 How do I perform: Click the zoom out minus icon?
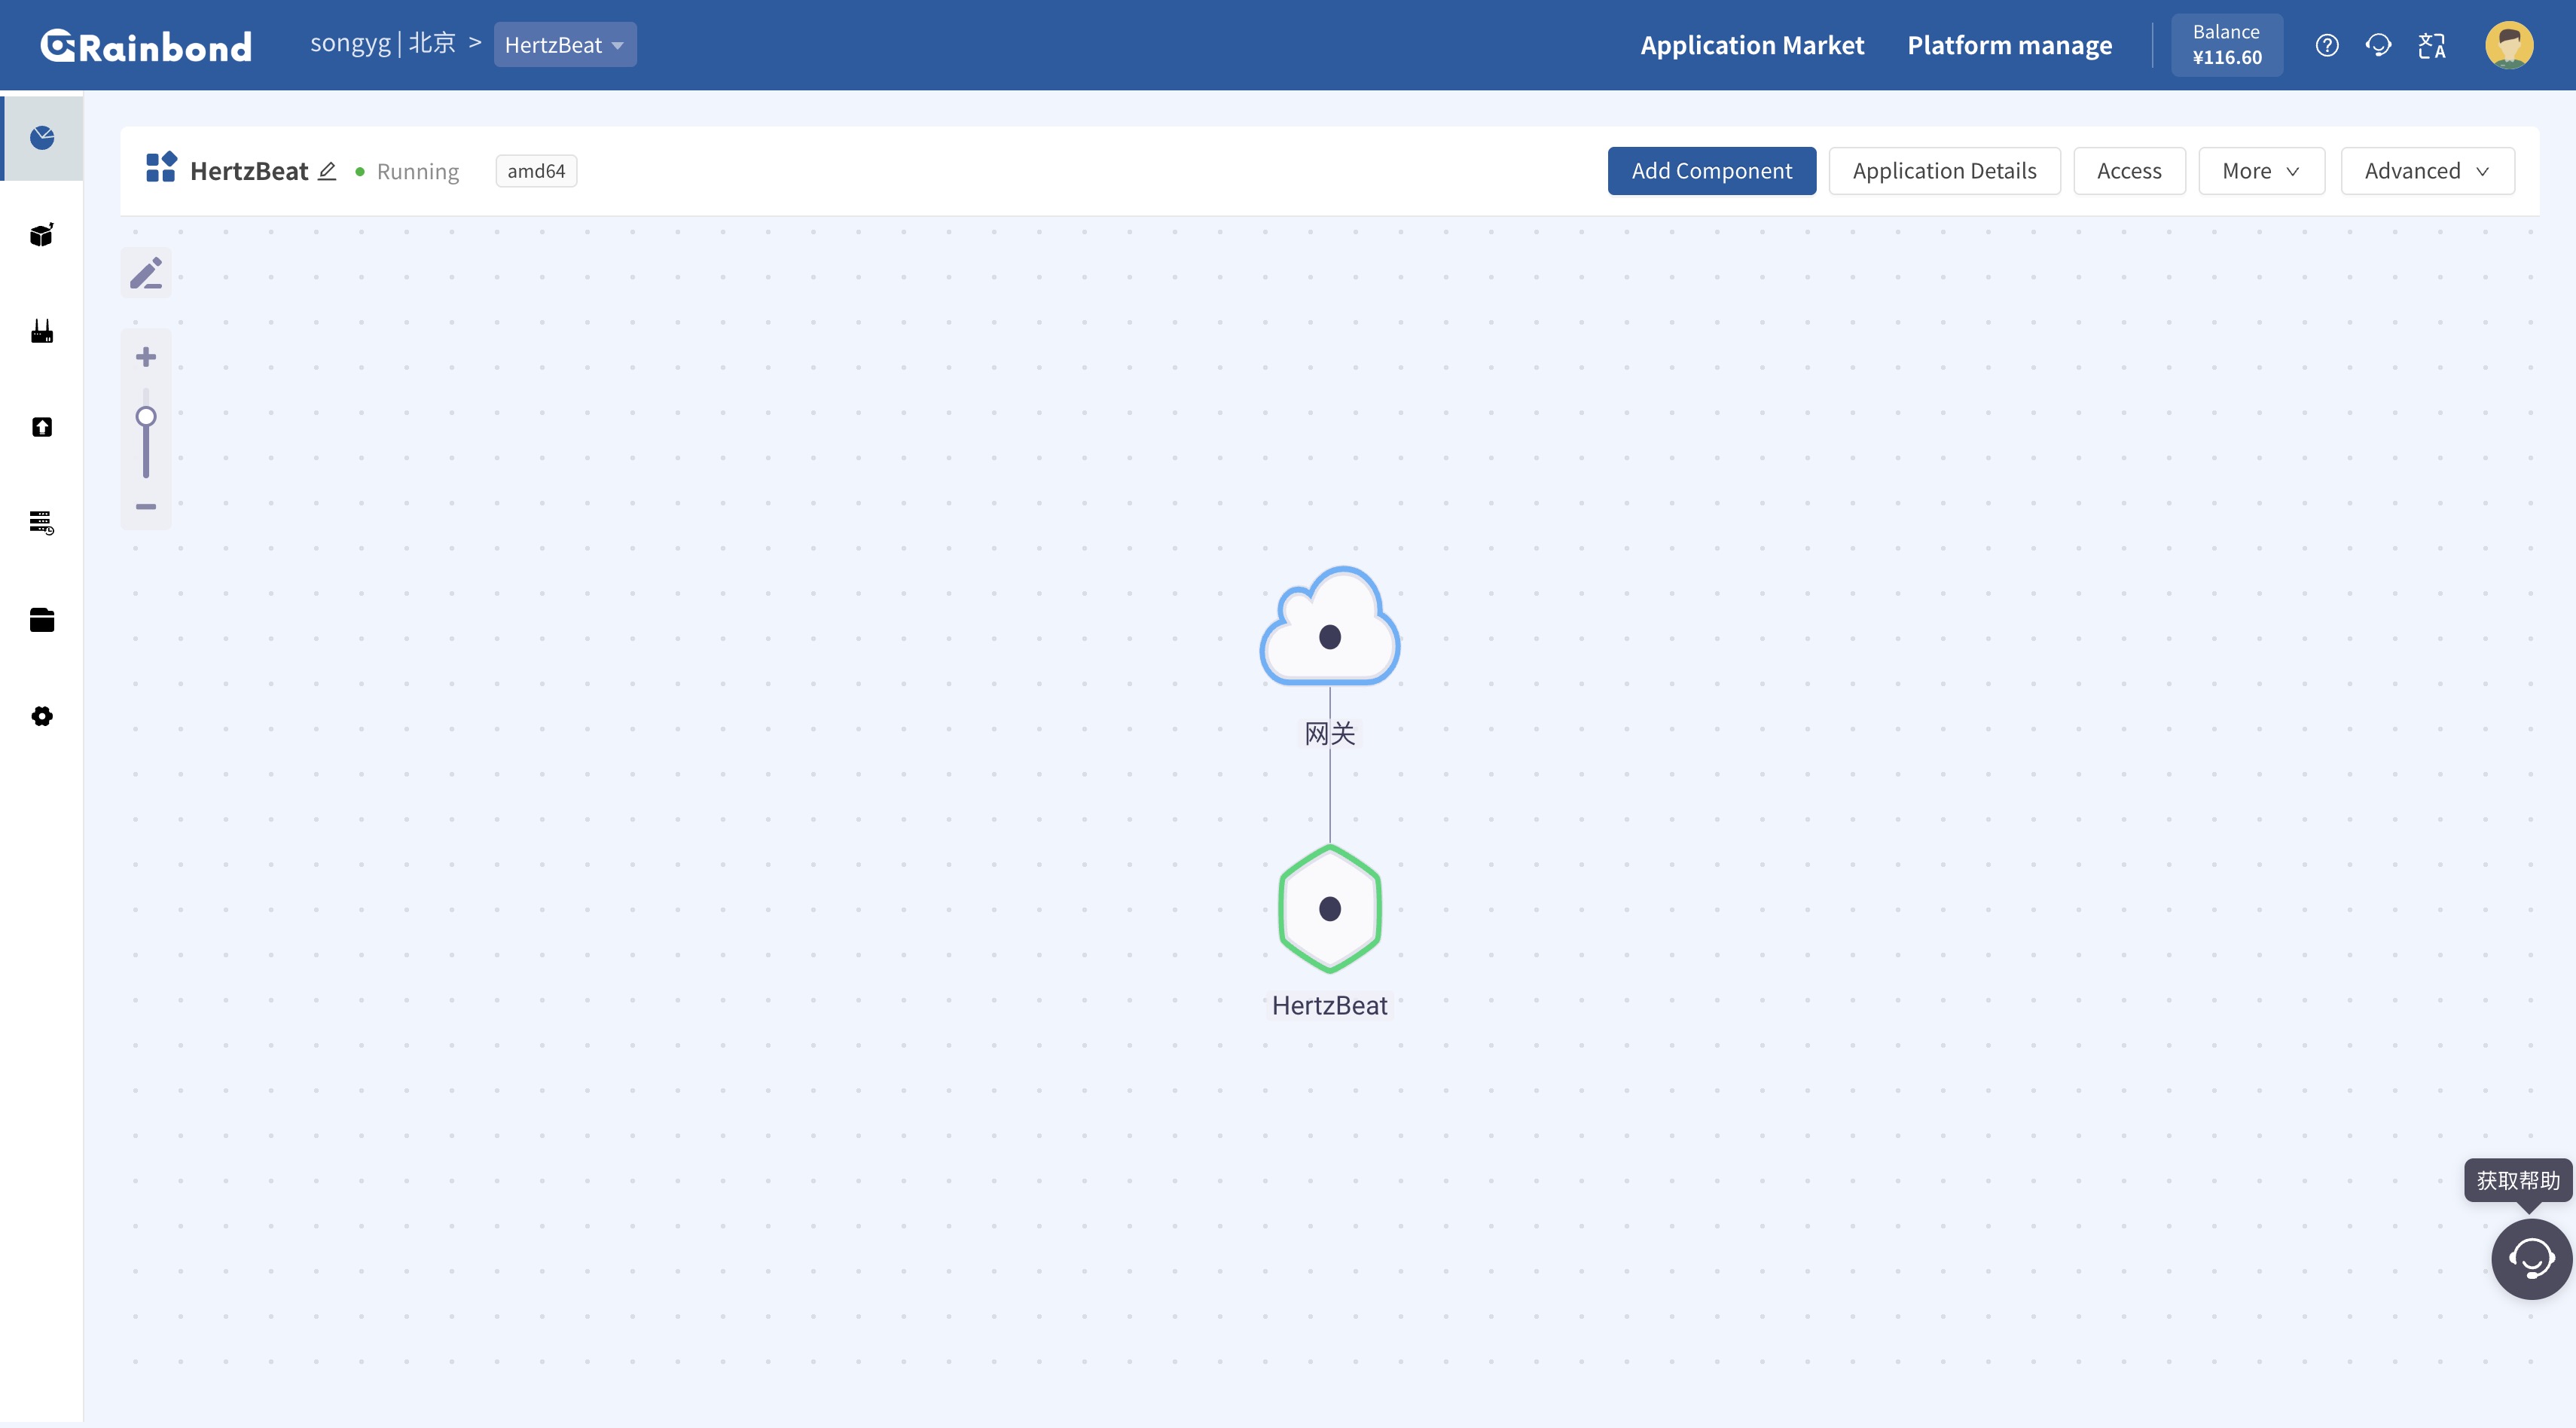click(x=146, y=506)
